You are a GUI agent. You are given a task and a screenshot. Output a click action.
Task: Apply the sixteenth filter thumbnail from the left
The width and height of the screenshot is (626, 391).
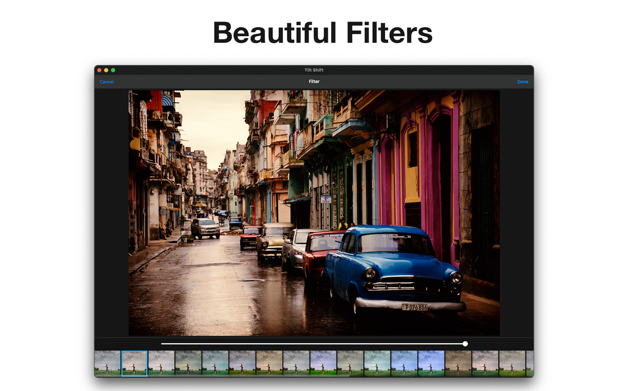[x=511, y=363]
